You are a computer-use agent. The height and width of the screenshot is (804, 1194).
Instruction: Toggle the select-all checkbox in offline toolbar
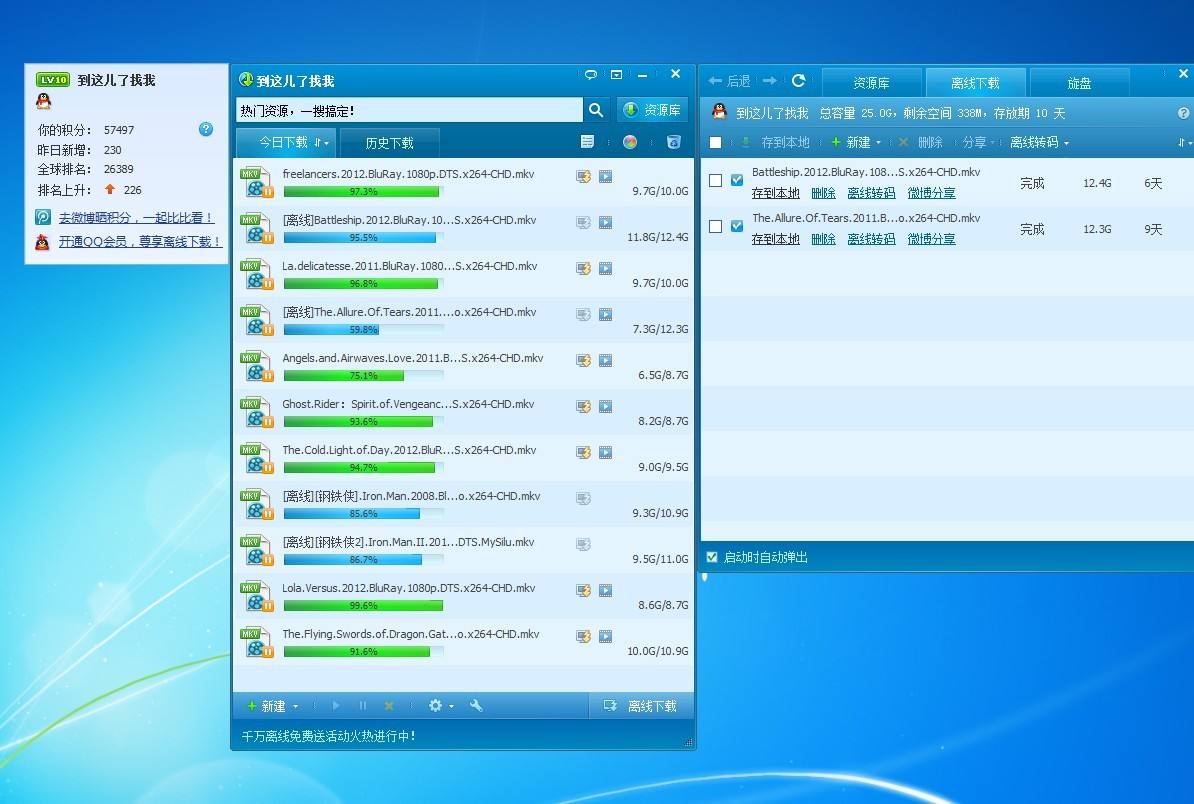(715, 142)
